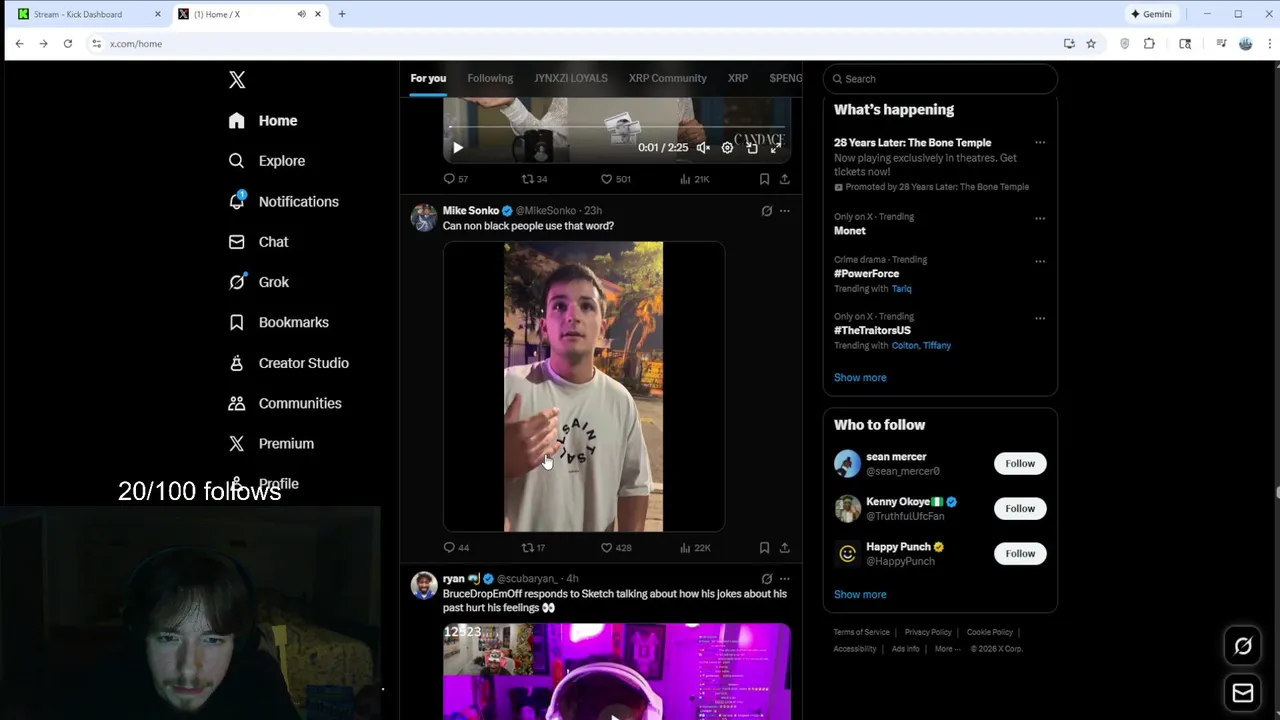Open video settings gear on top video
The width and height of the screenshot is (1280, 720).
(x=727, y=148)
